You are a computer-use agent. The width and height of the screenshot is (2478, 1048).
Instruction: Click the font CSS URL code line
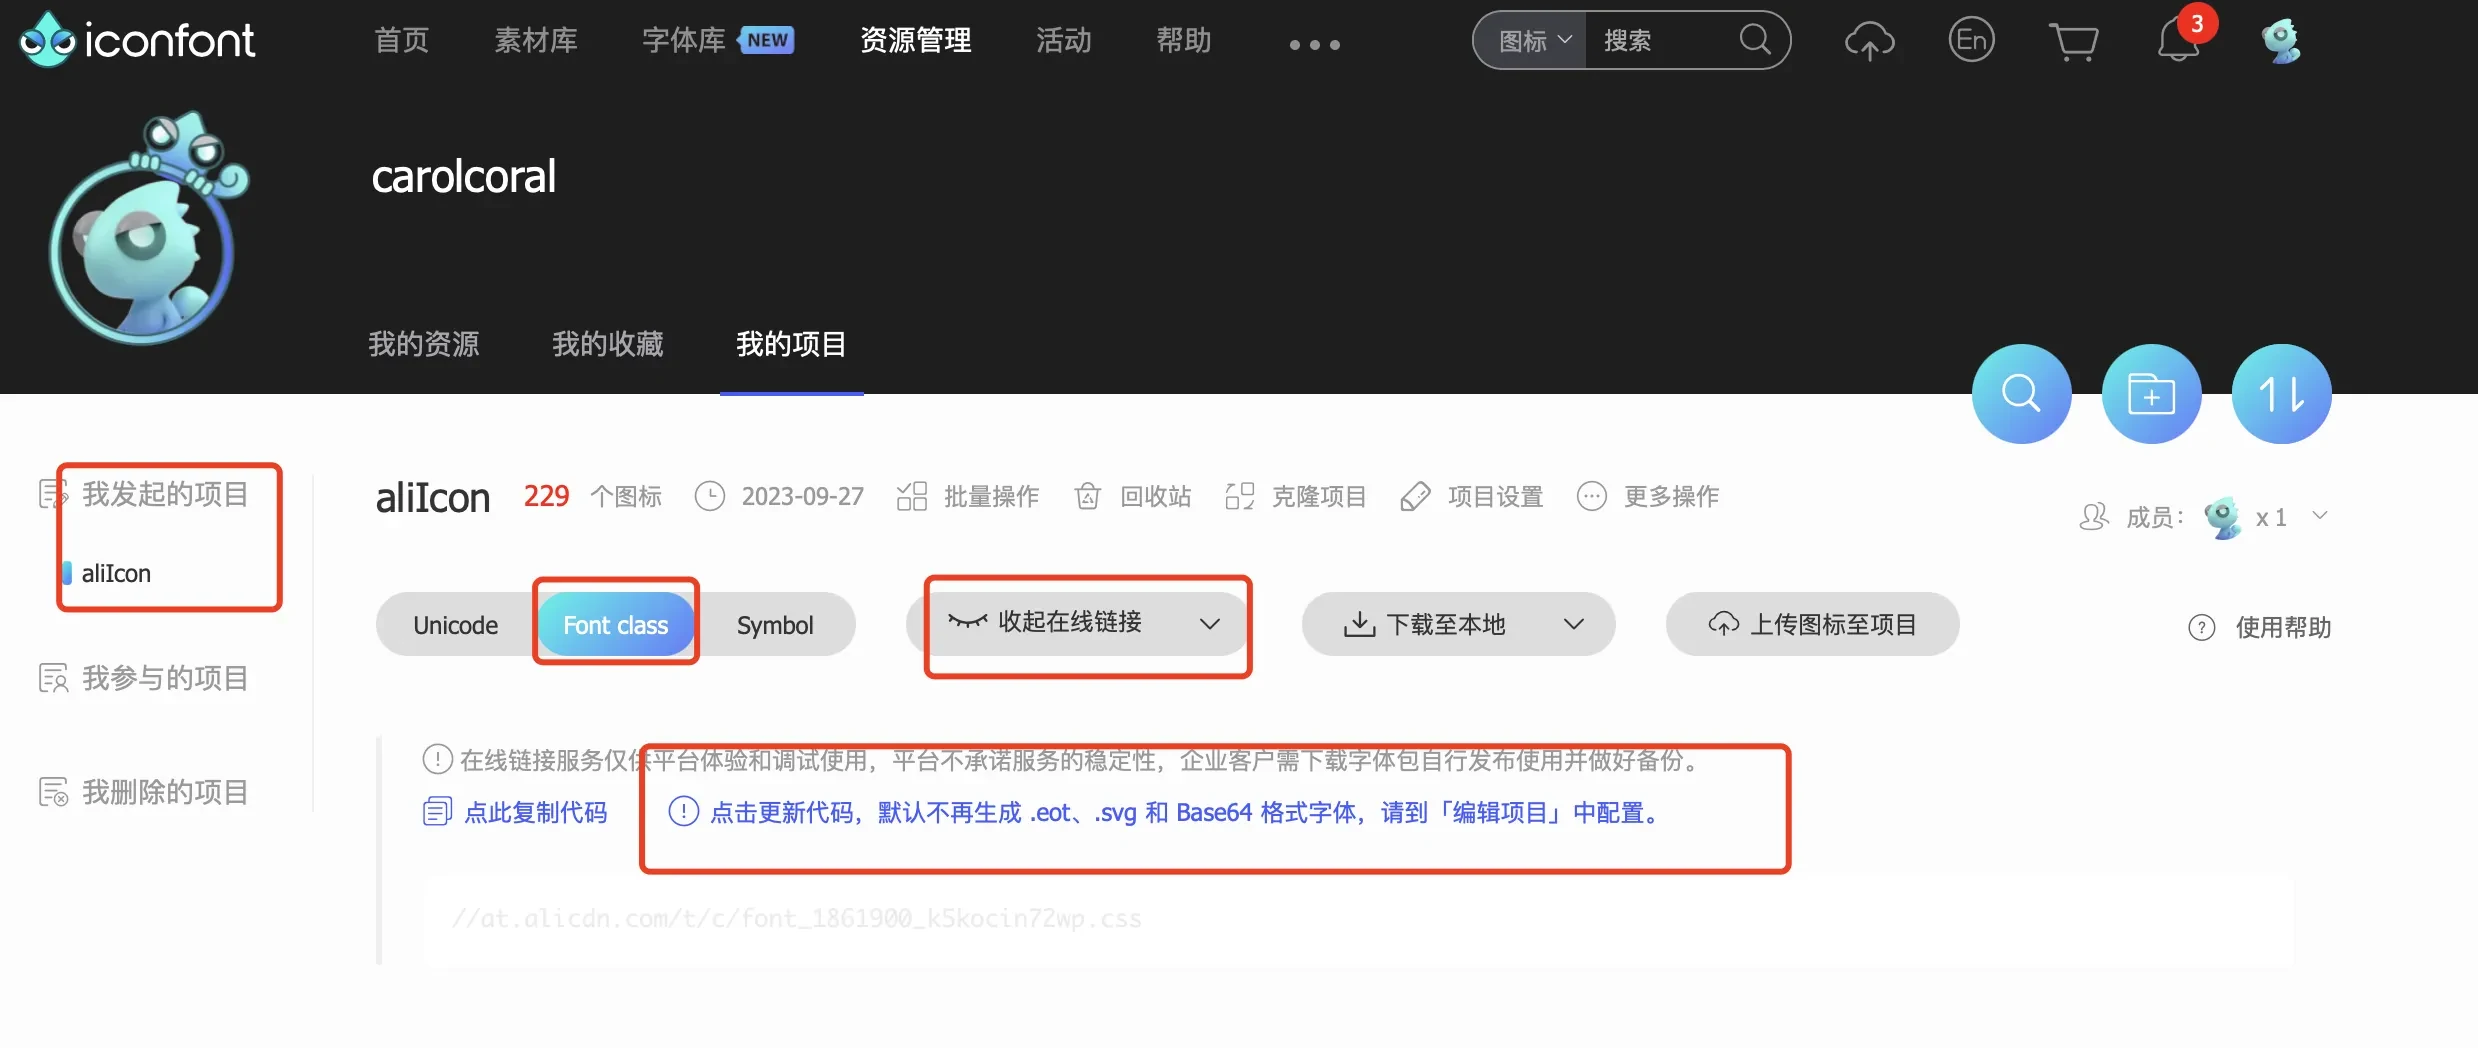click(796, 918)
